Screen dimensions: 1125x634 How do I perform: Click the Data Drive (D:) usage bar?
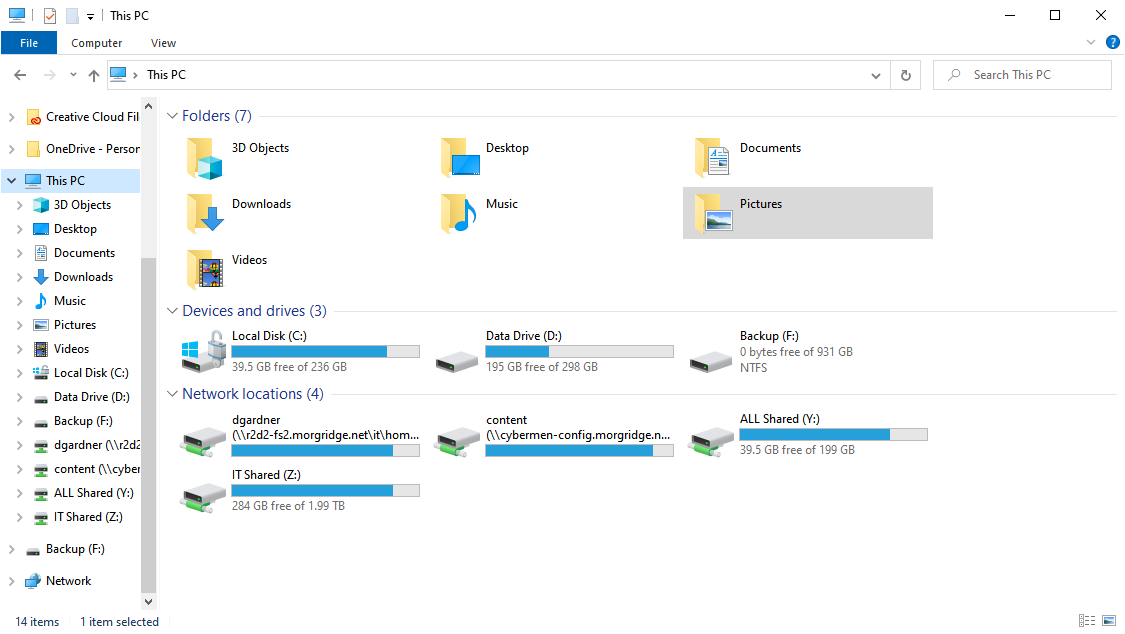point(579,351)
